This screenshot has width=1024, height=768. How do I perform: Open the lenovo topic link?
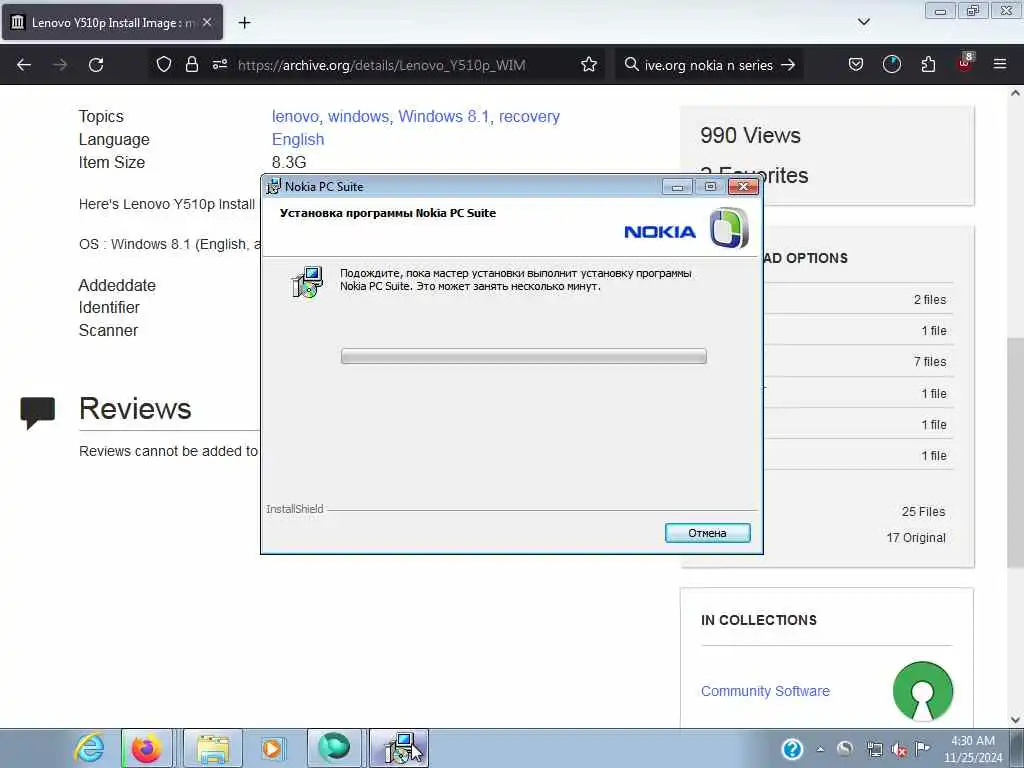pyautogui.click(x=295, y=116)
